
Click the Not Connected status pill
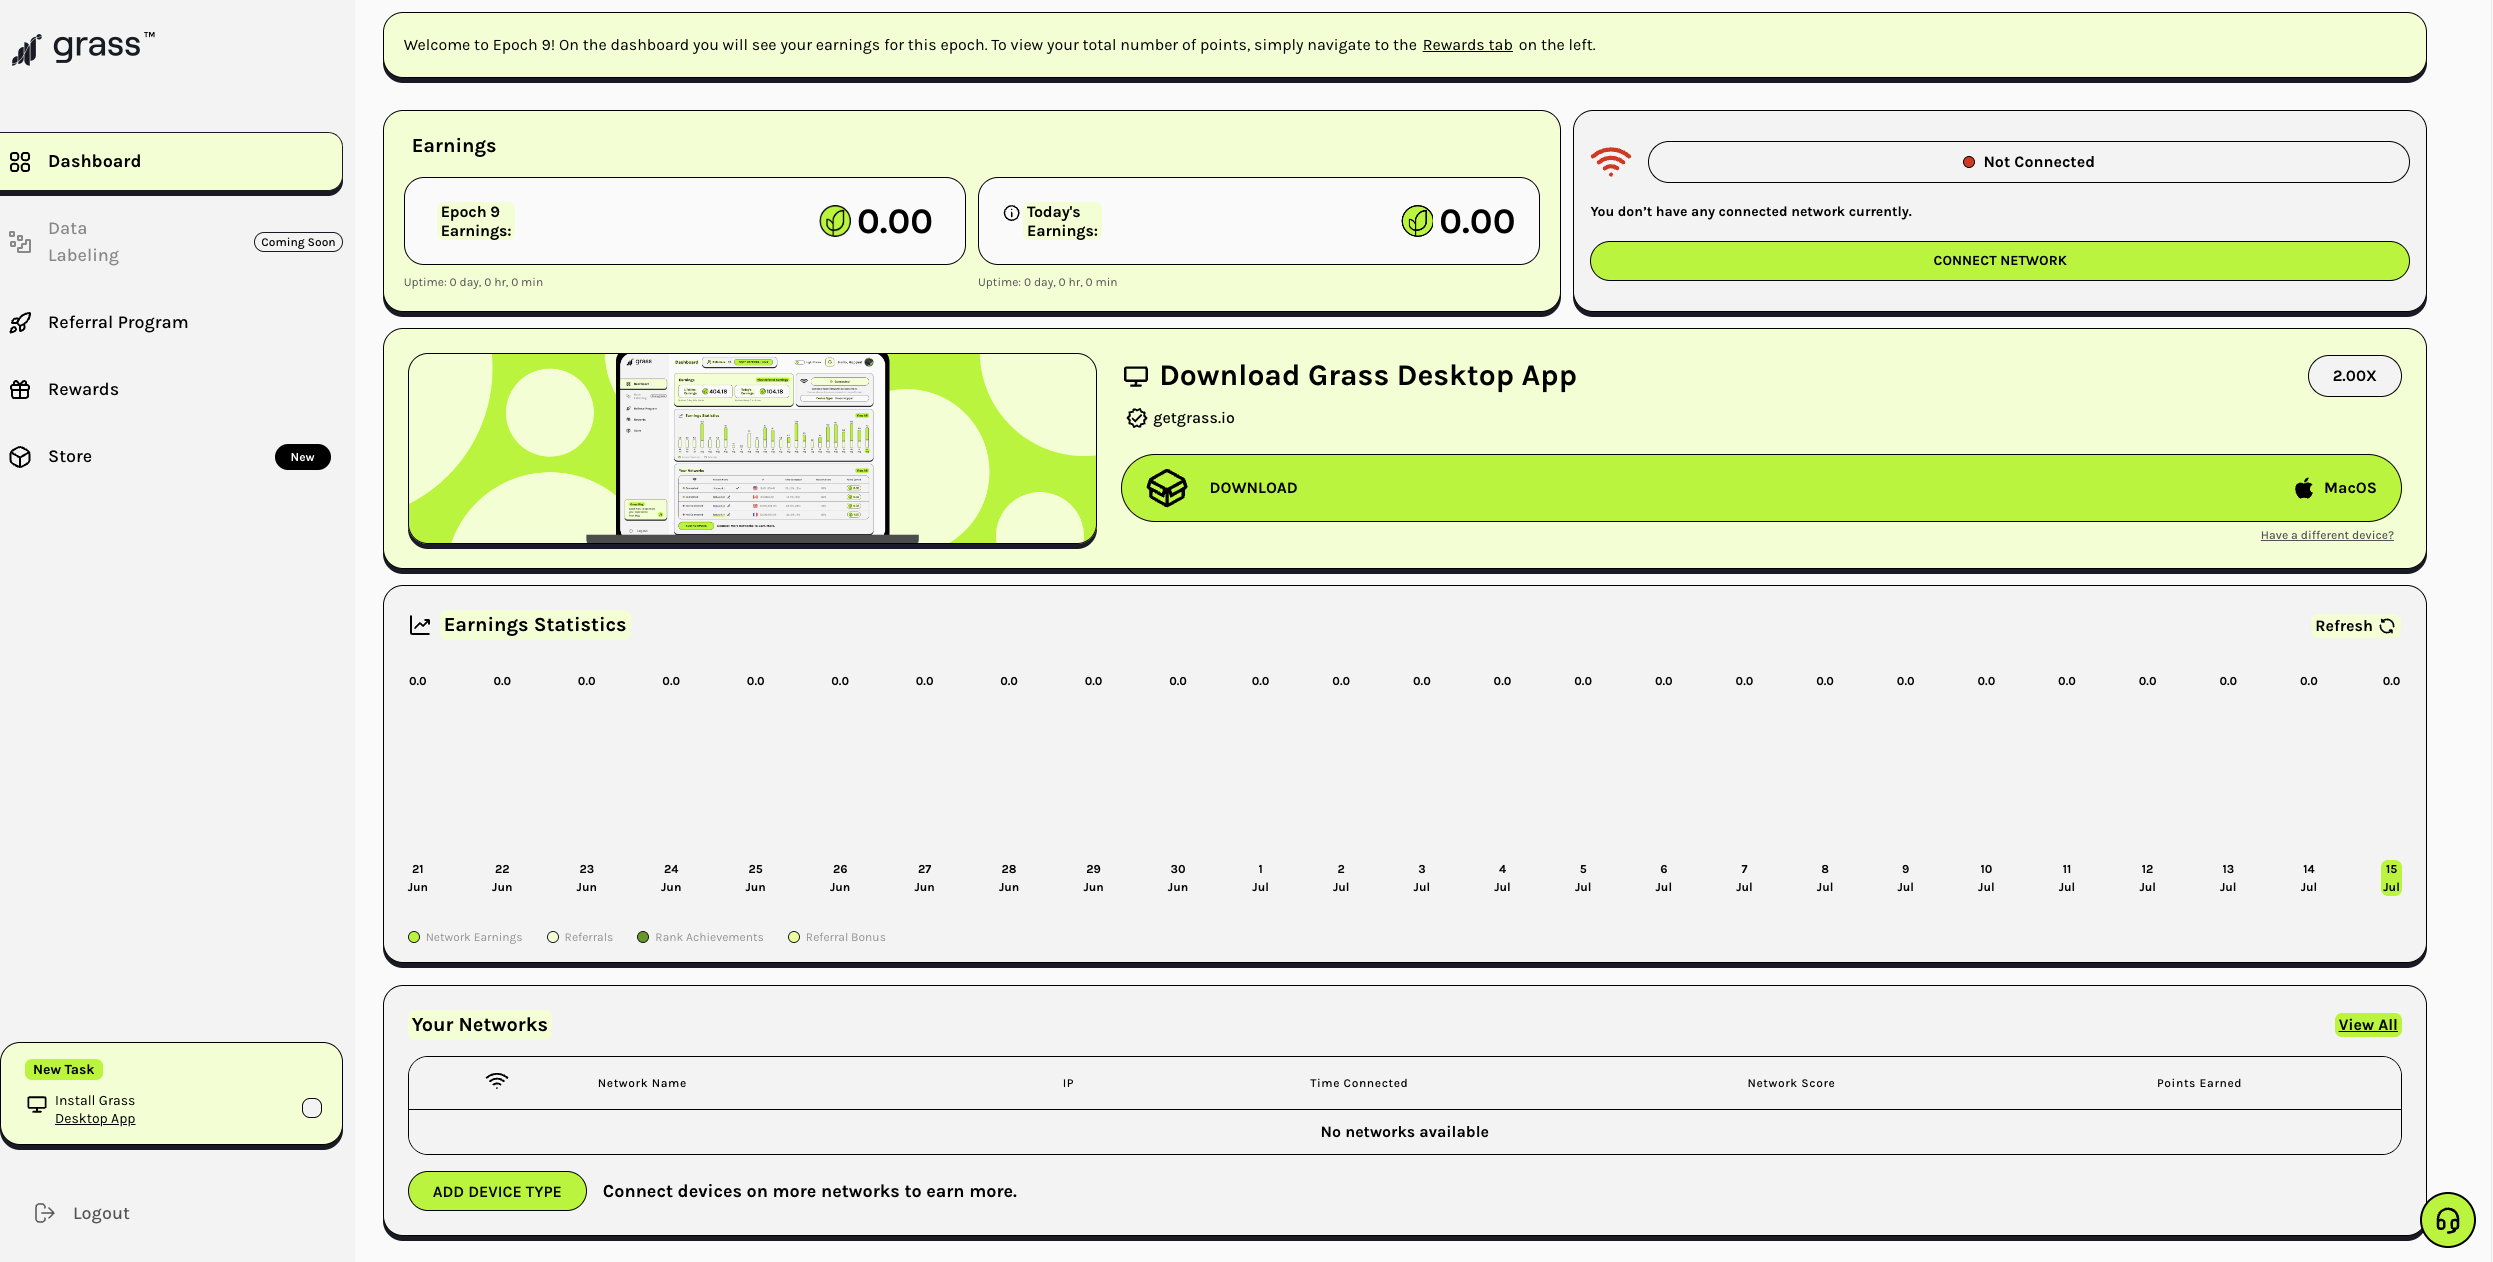(2028, 162)
